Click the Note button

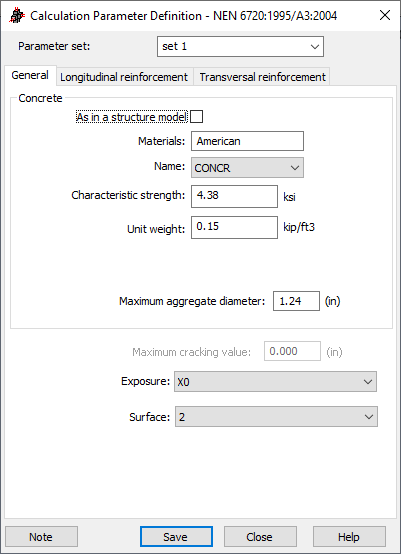coord(41,537)
